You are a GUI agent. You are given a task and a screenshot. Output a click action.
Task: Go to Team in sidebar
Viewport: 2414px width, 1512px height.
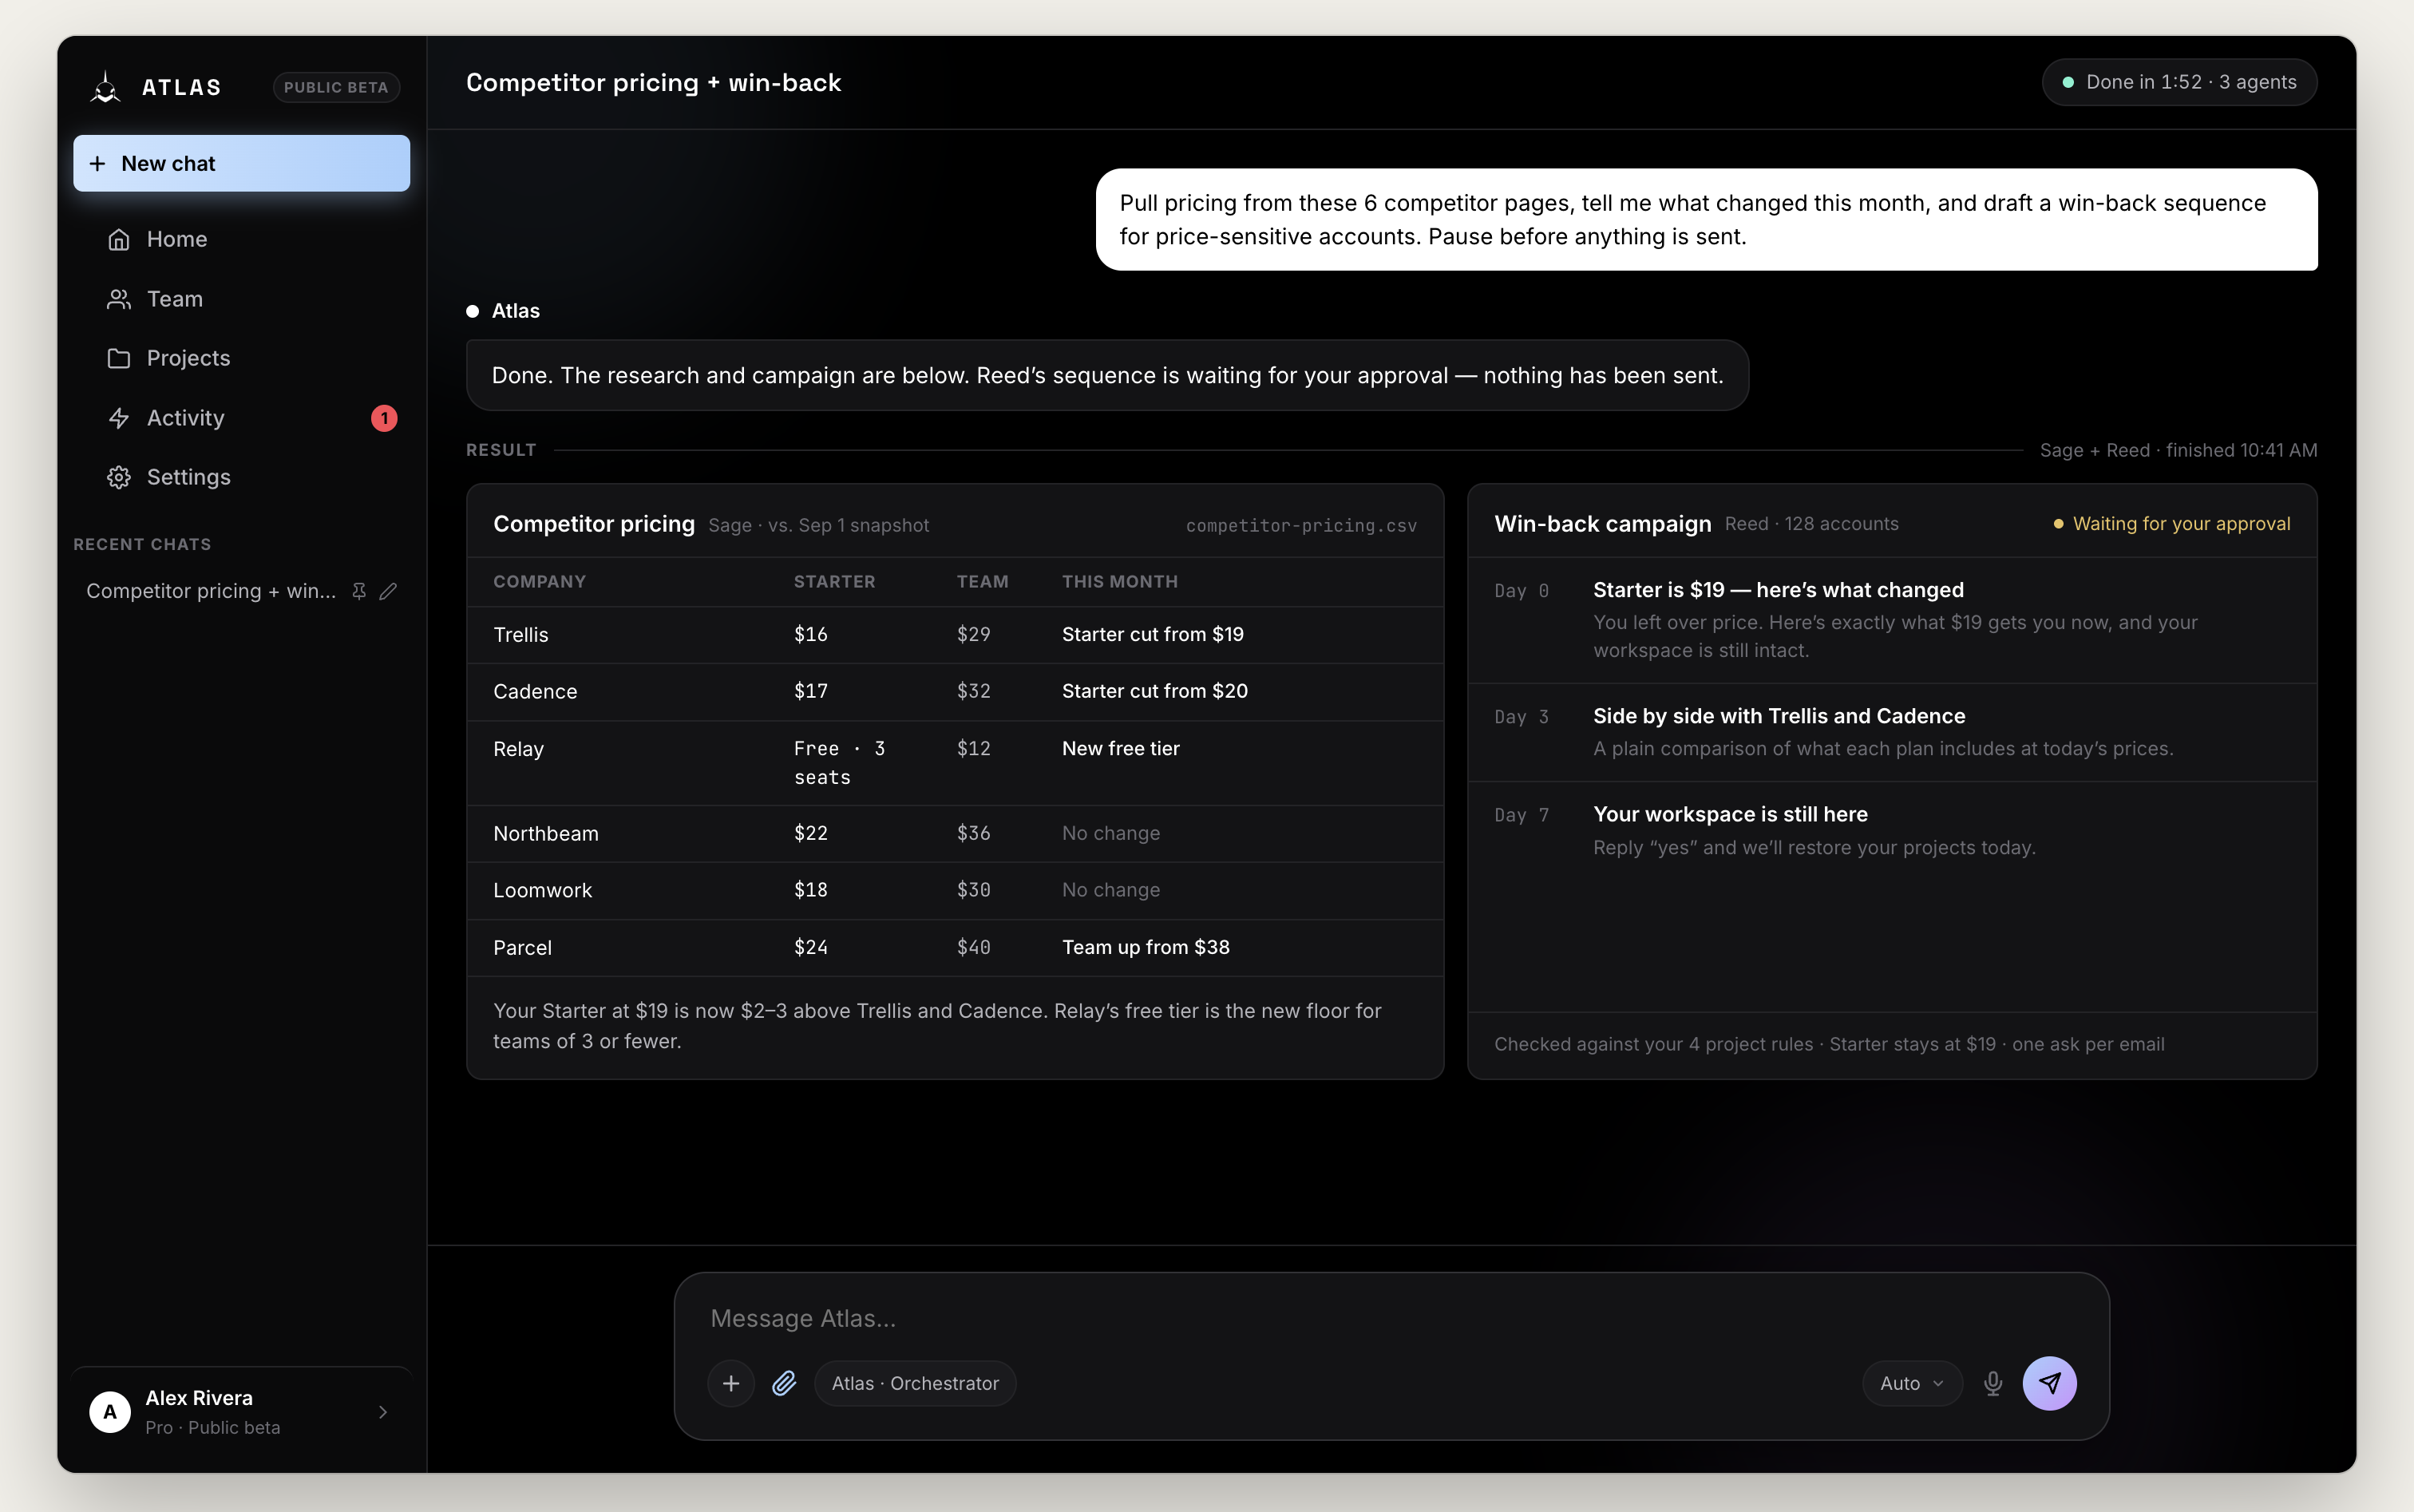tap(241, 299)
